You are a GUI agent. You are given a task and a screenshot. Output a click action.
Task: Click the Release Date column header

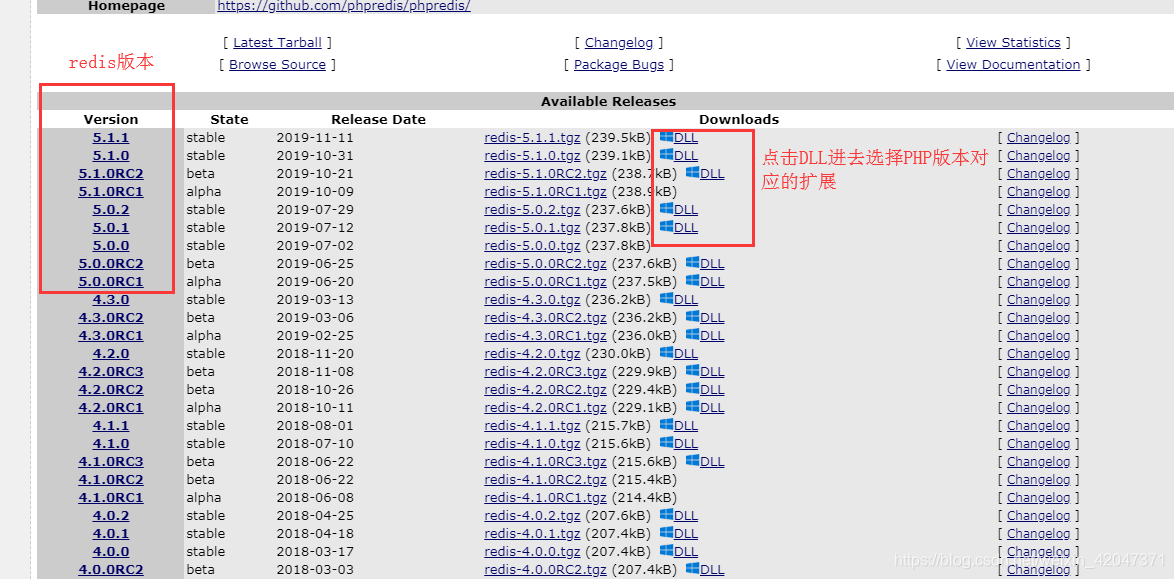pyautogui.click(x=378, y=119)
